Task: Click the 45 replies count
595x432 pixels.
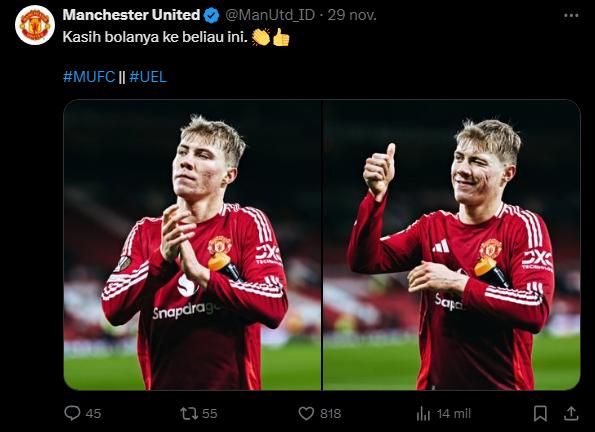Action: coord(93,413)
